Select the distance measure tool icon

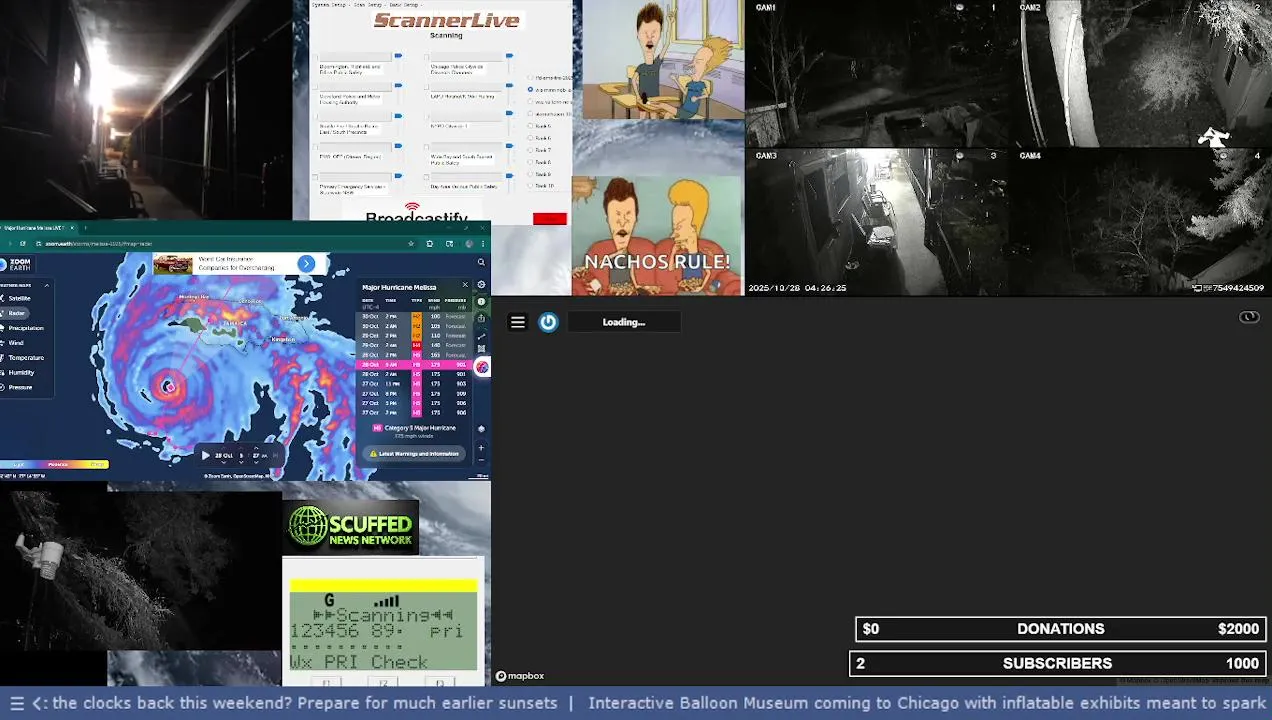pos(481,336)
